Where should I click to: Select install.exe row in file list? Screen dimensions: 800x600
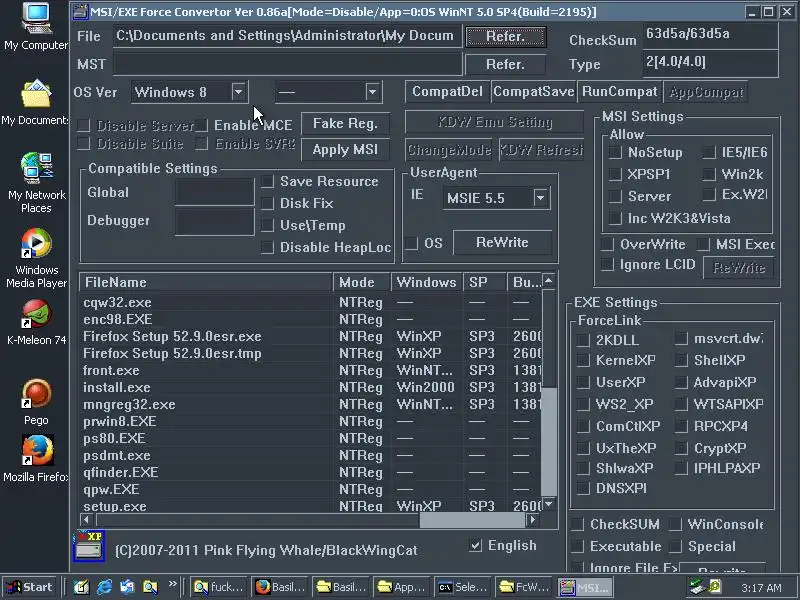click(x=310, y=388)
